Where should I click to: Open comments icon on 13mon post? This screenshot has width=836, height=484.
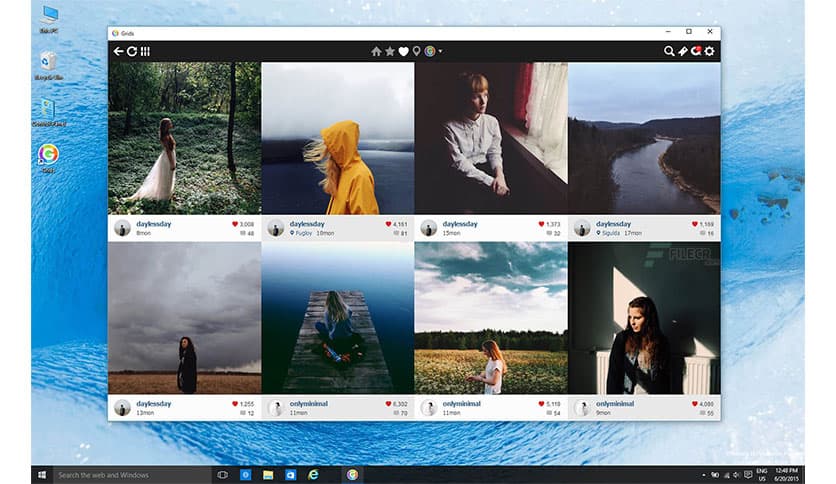(x=243, y=413)
